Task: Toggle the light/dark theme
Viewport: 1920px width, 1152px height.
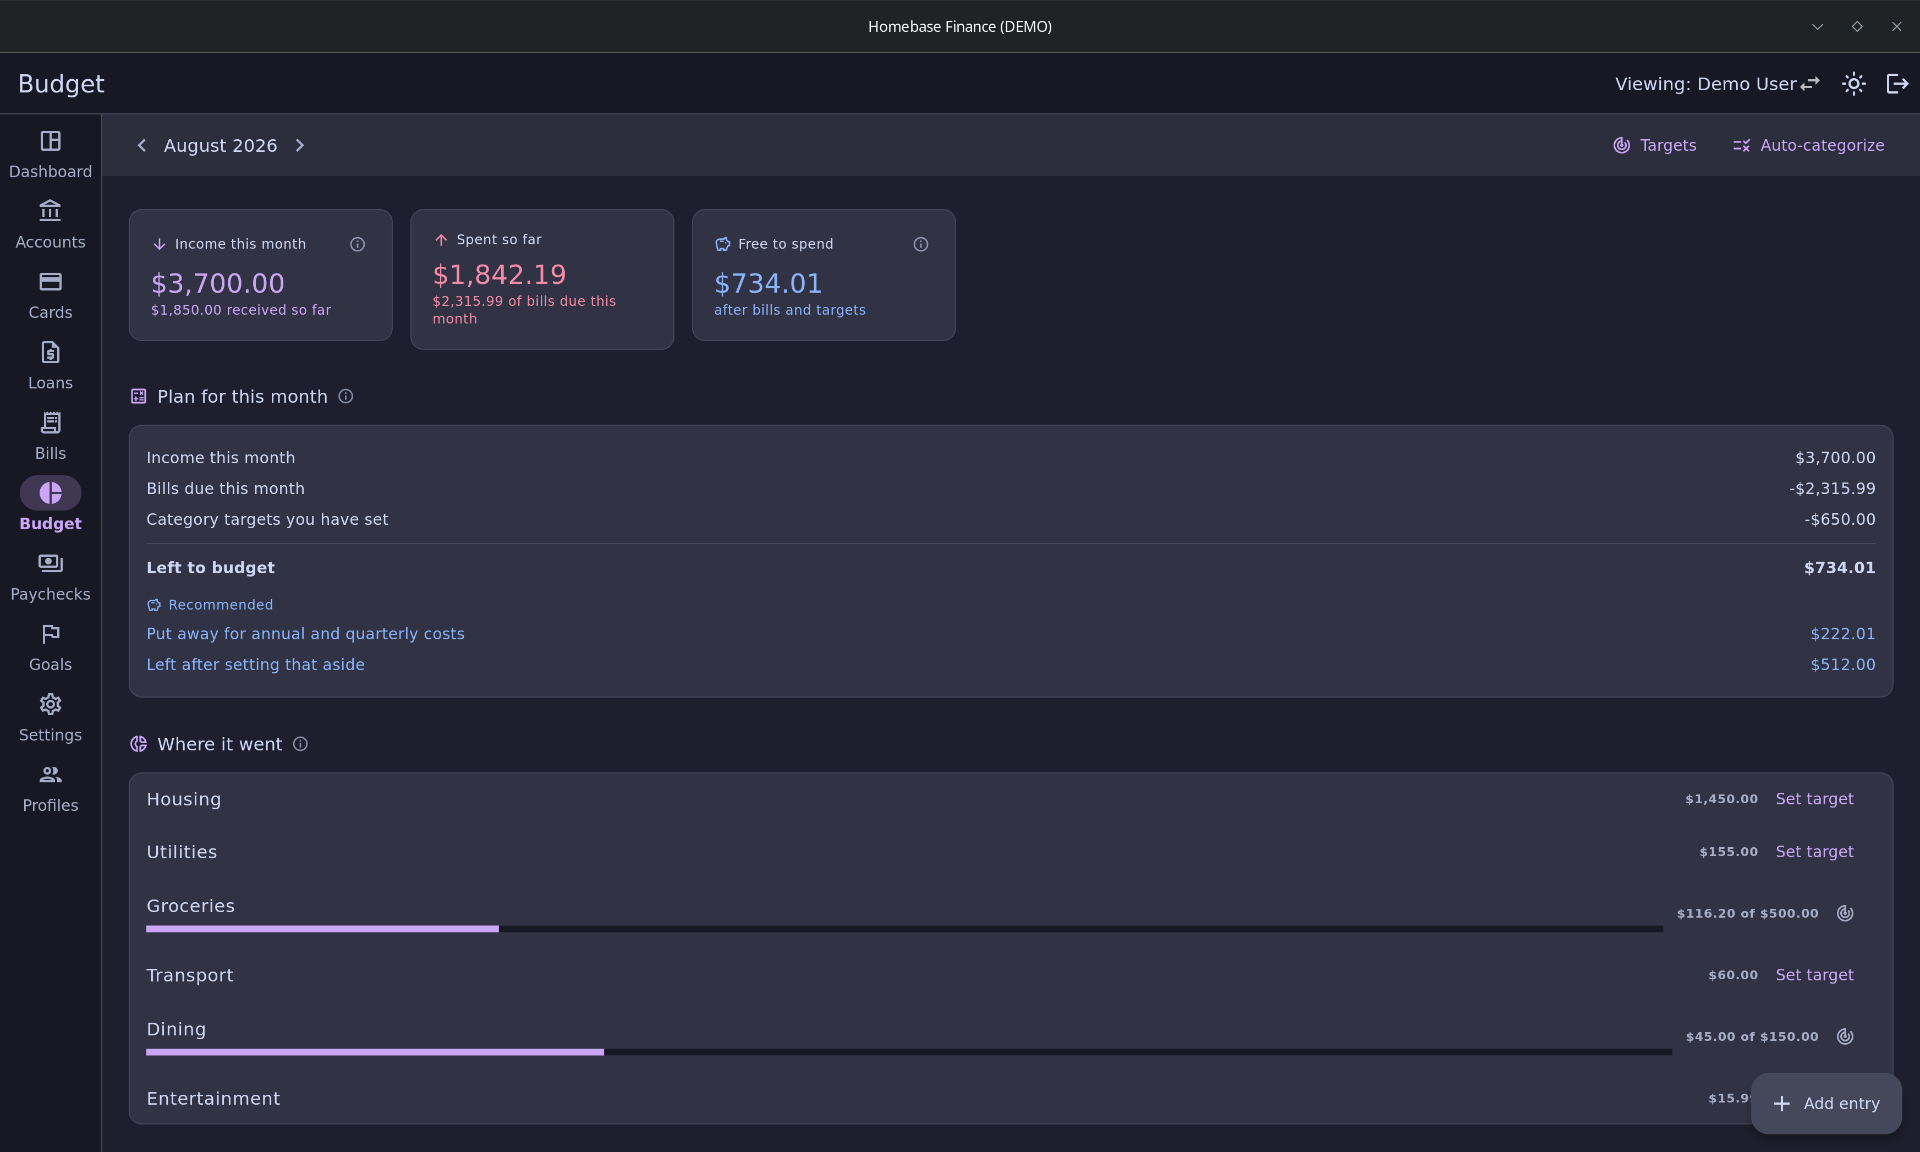Action: point(1854,84)
